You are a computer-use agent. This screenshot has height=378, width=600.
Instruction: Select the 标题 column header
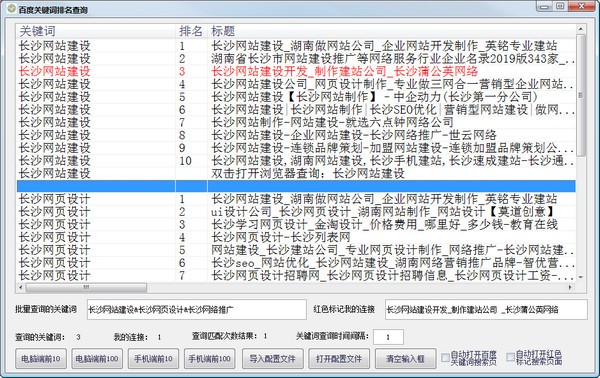(x=391, y=31)
